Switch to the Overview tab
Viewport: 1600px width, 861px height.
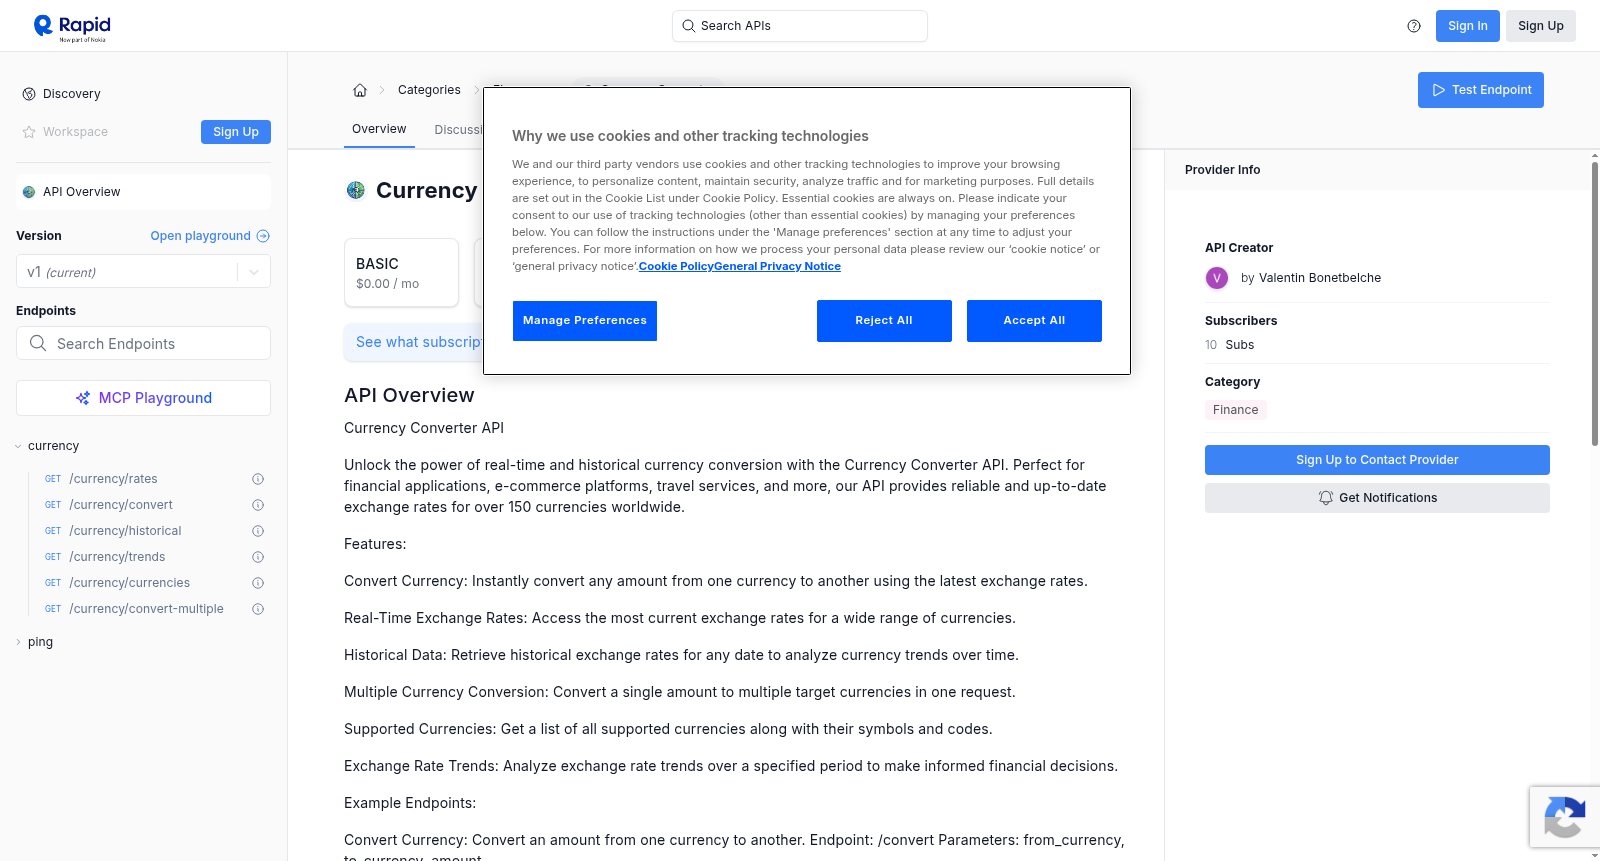point(379,129)
